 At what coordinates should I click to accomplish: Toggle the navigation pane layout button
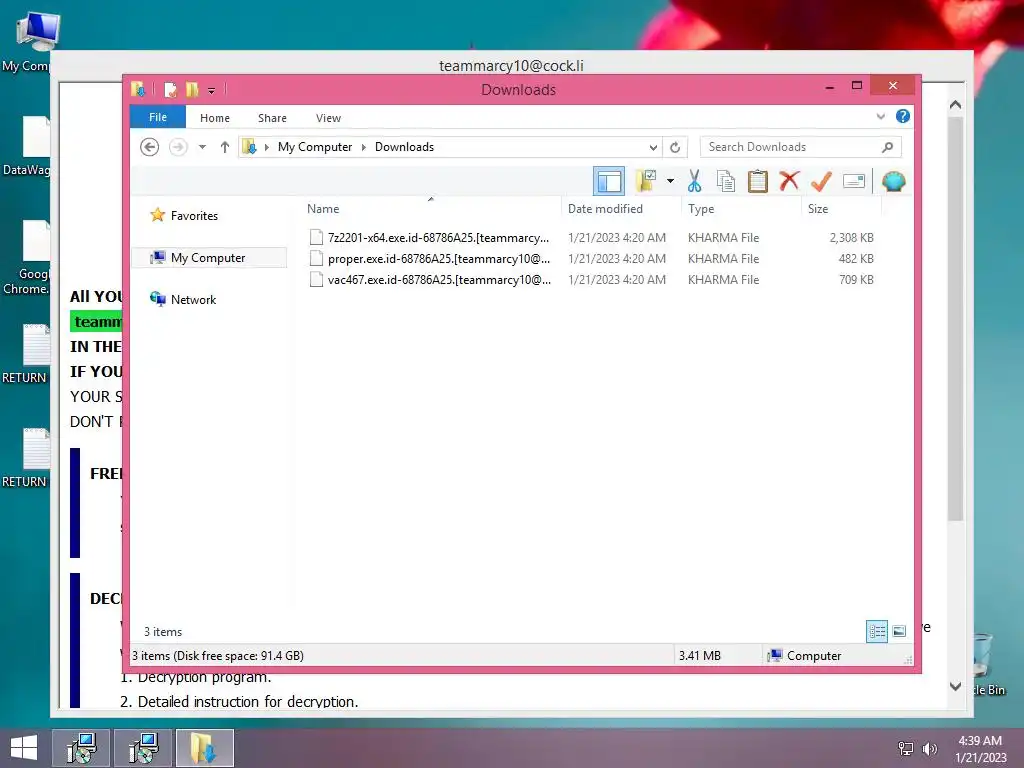(609, 181)
